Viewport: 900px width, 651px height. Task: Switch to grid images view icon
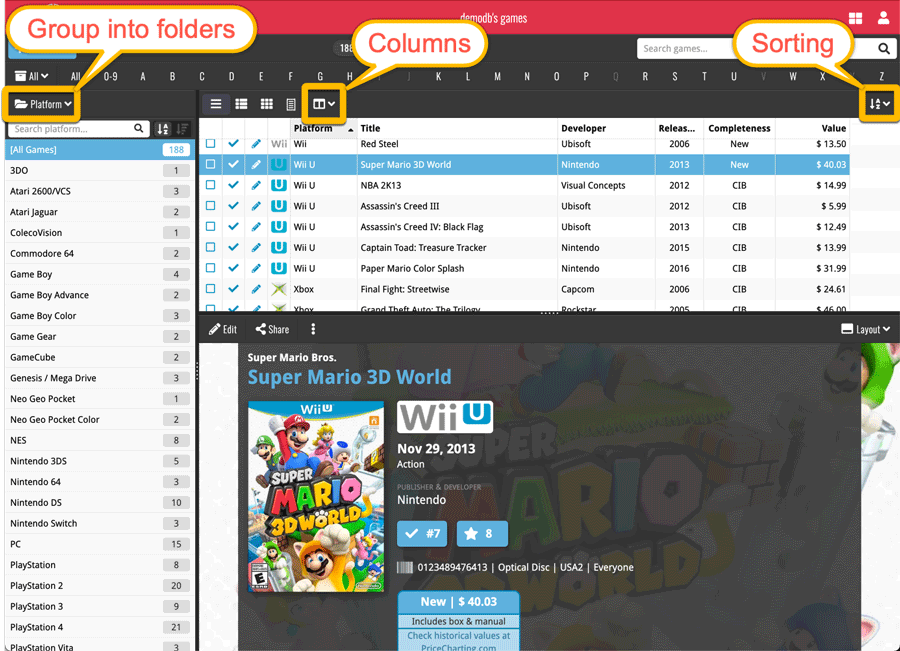tap(266, 104)
